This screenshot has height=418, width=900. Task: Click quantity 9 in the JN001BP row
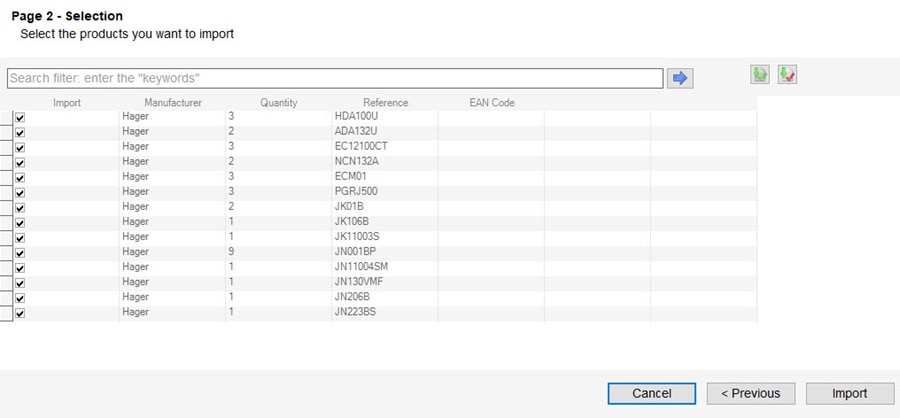pos(278,251)
